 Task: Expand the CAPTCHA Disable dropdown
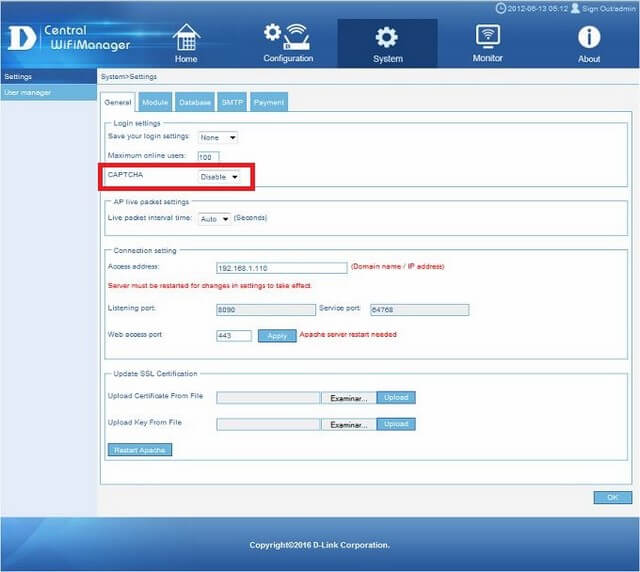pos(219,177)
